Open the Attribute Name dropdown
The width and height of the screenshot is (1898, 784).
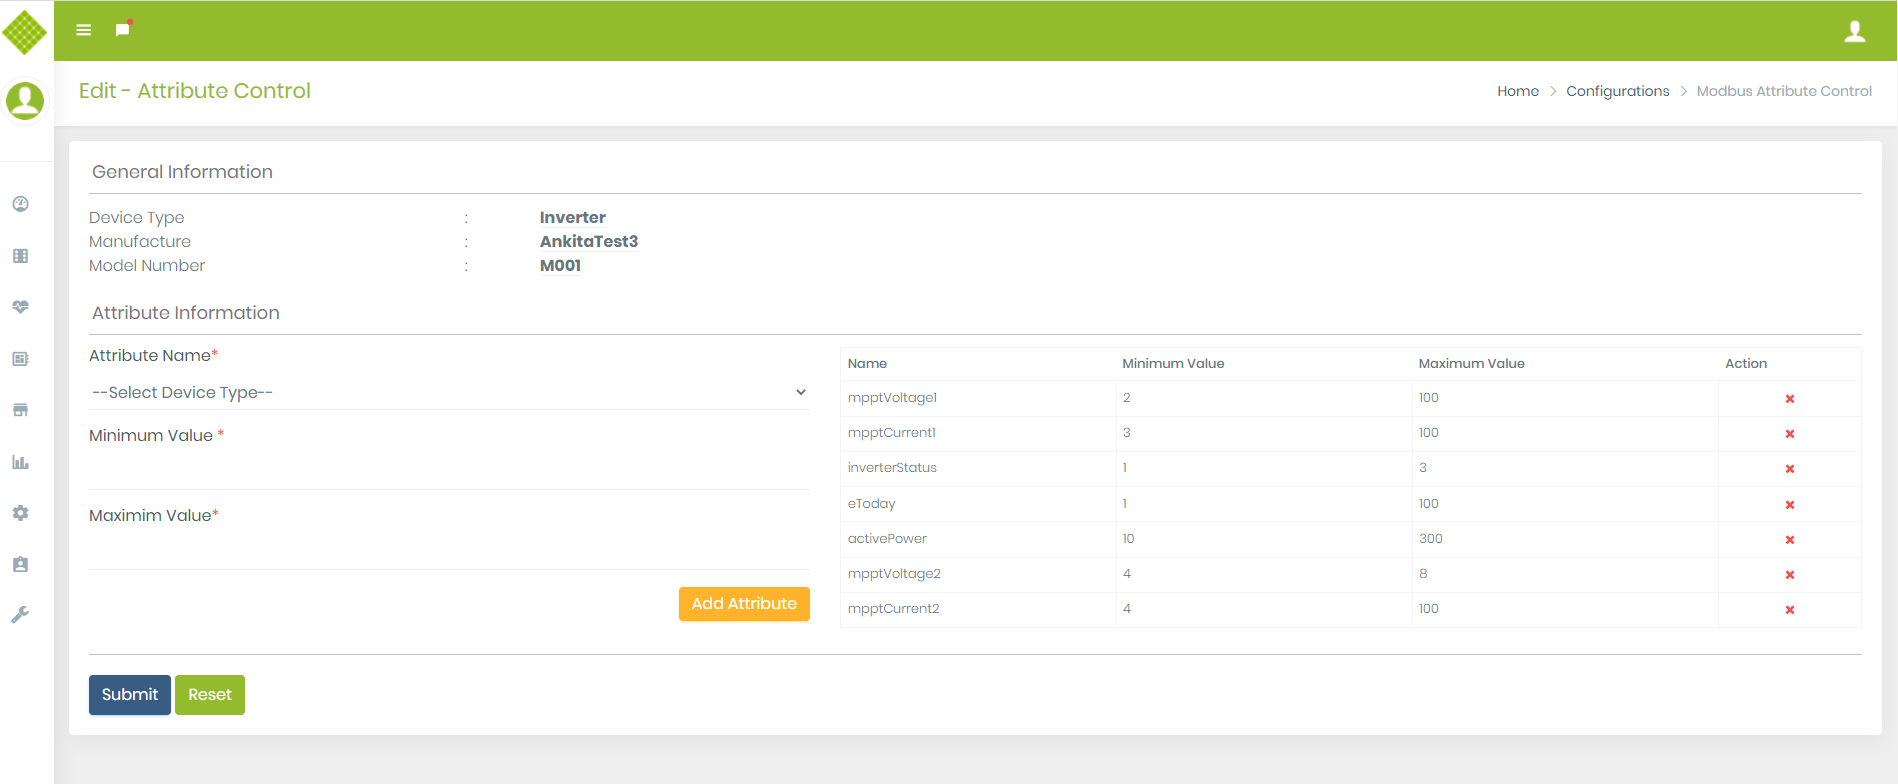pos(449,393)
